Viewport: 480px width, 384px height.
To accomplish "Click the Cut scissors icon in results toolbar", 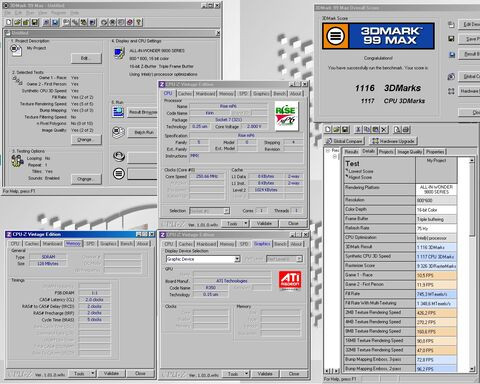I will click(x=358, y=129).
